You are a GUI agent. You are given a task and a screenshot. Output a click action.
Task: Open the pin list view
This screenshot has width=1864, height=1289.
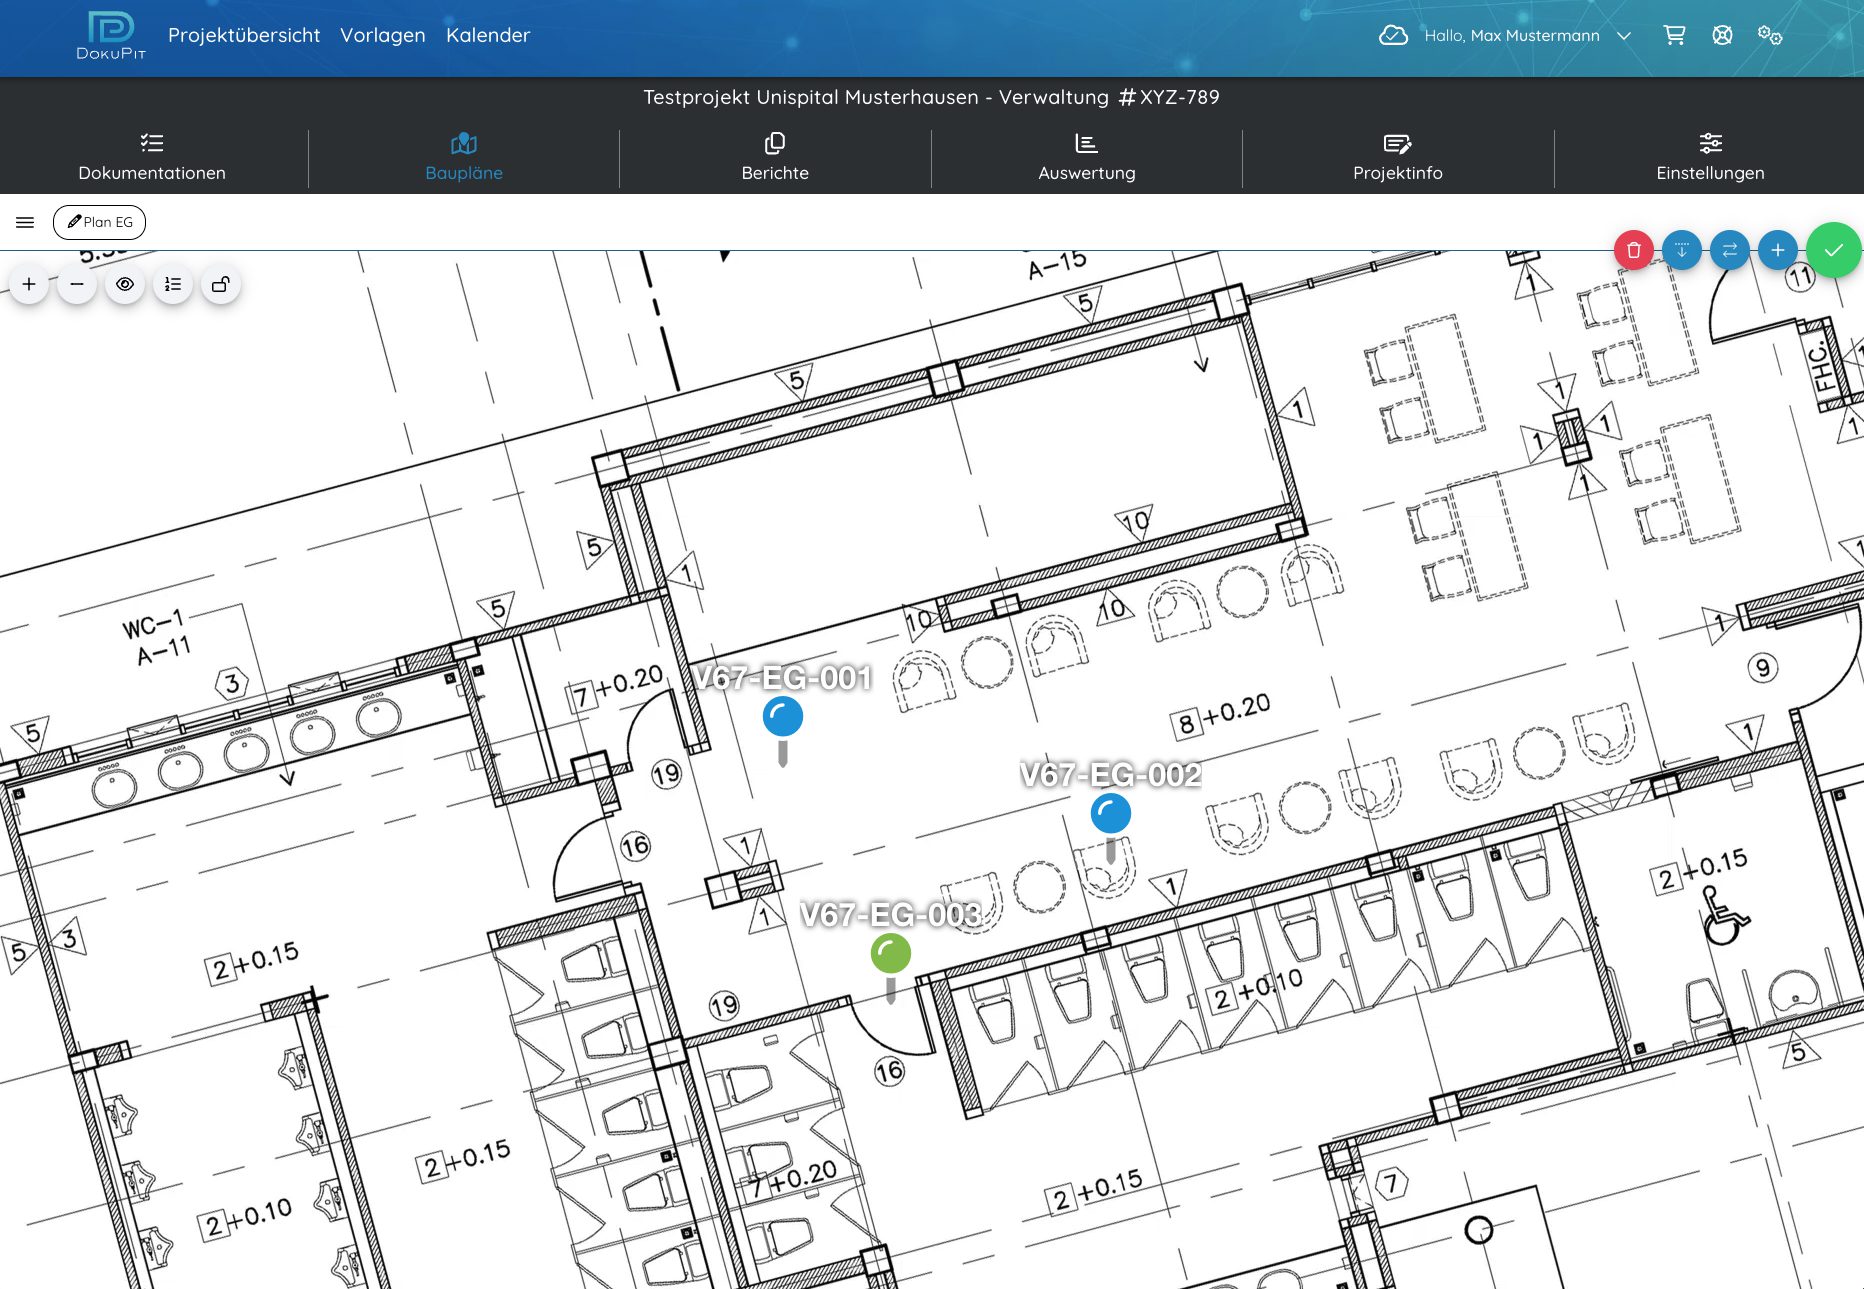[x=173, y=285]
